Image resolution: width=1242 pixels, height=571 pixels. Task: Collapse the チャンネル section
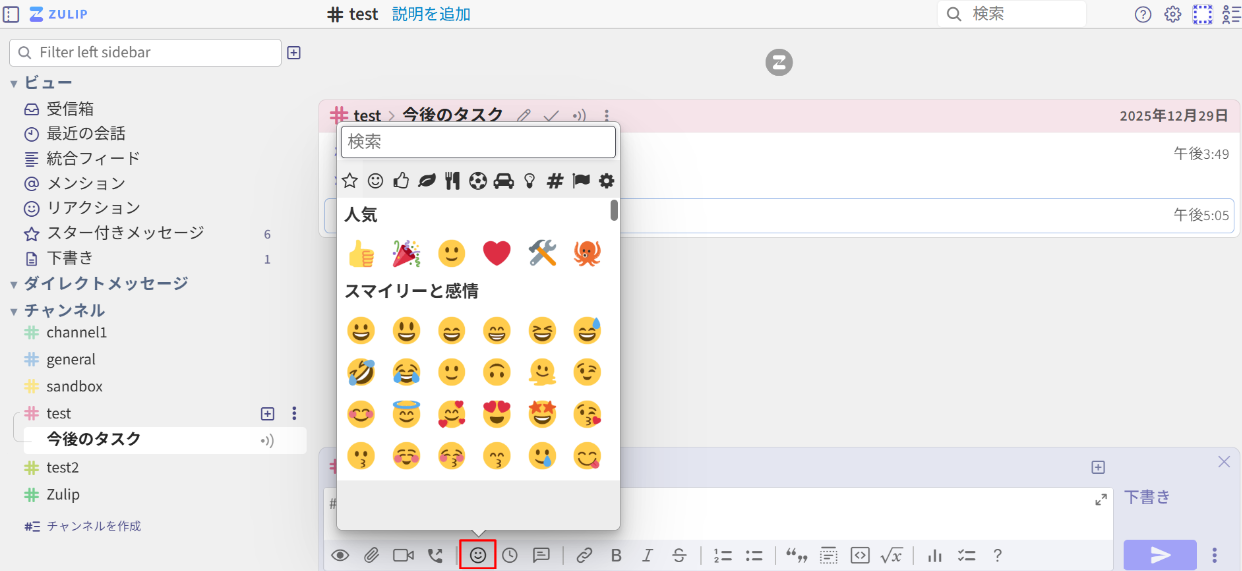pos(14,311)
